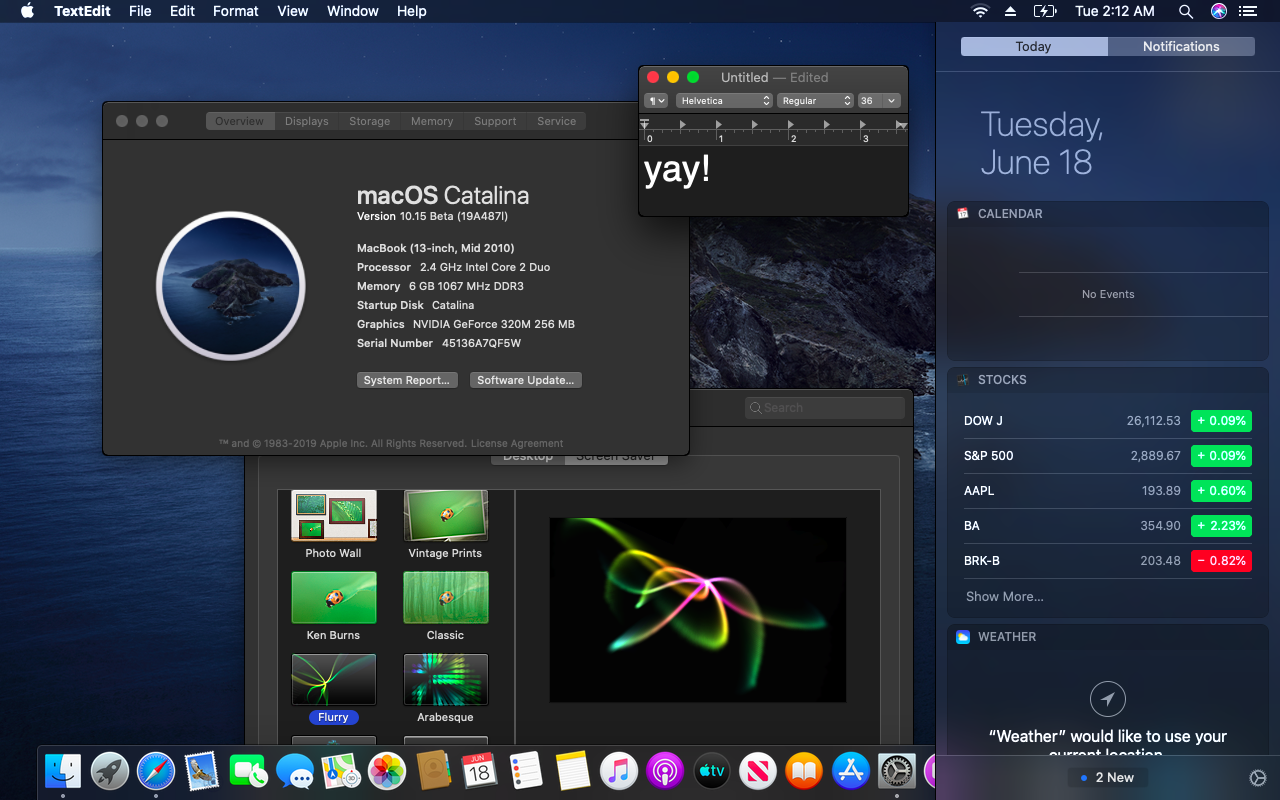1280x800 pixels.
Task: Open paragraph style dropdown in TextEdit
Action: point(656,100)
